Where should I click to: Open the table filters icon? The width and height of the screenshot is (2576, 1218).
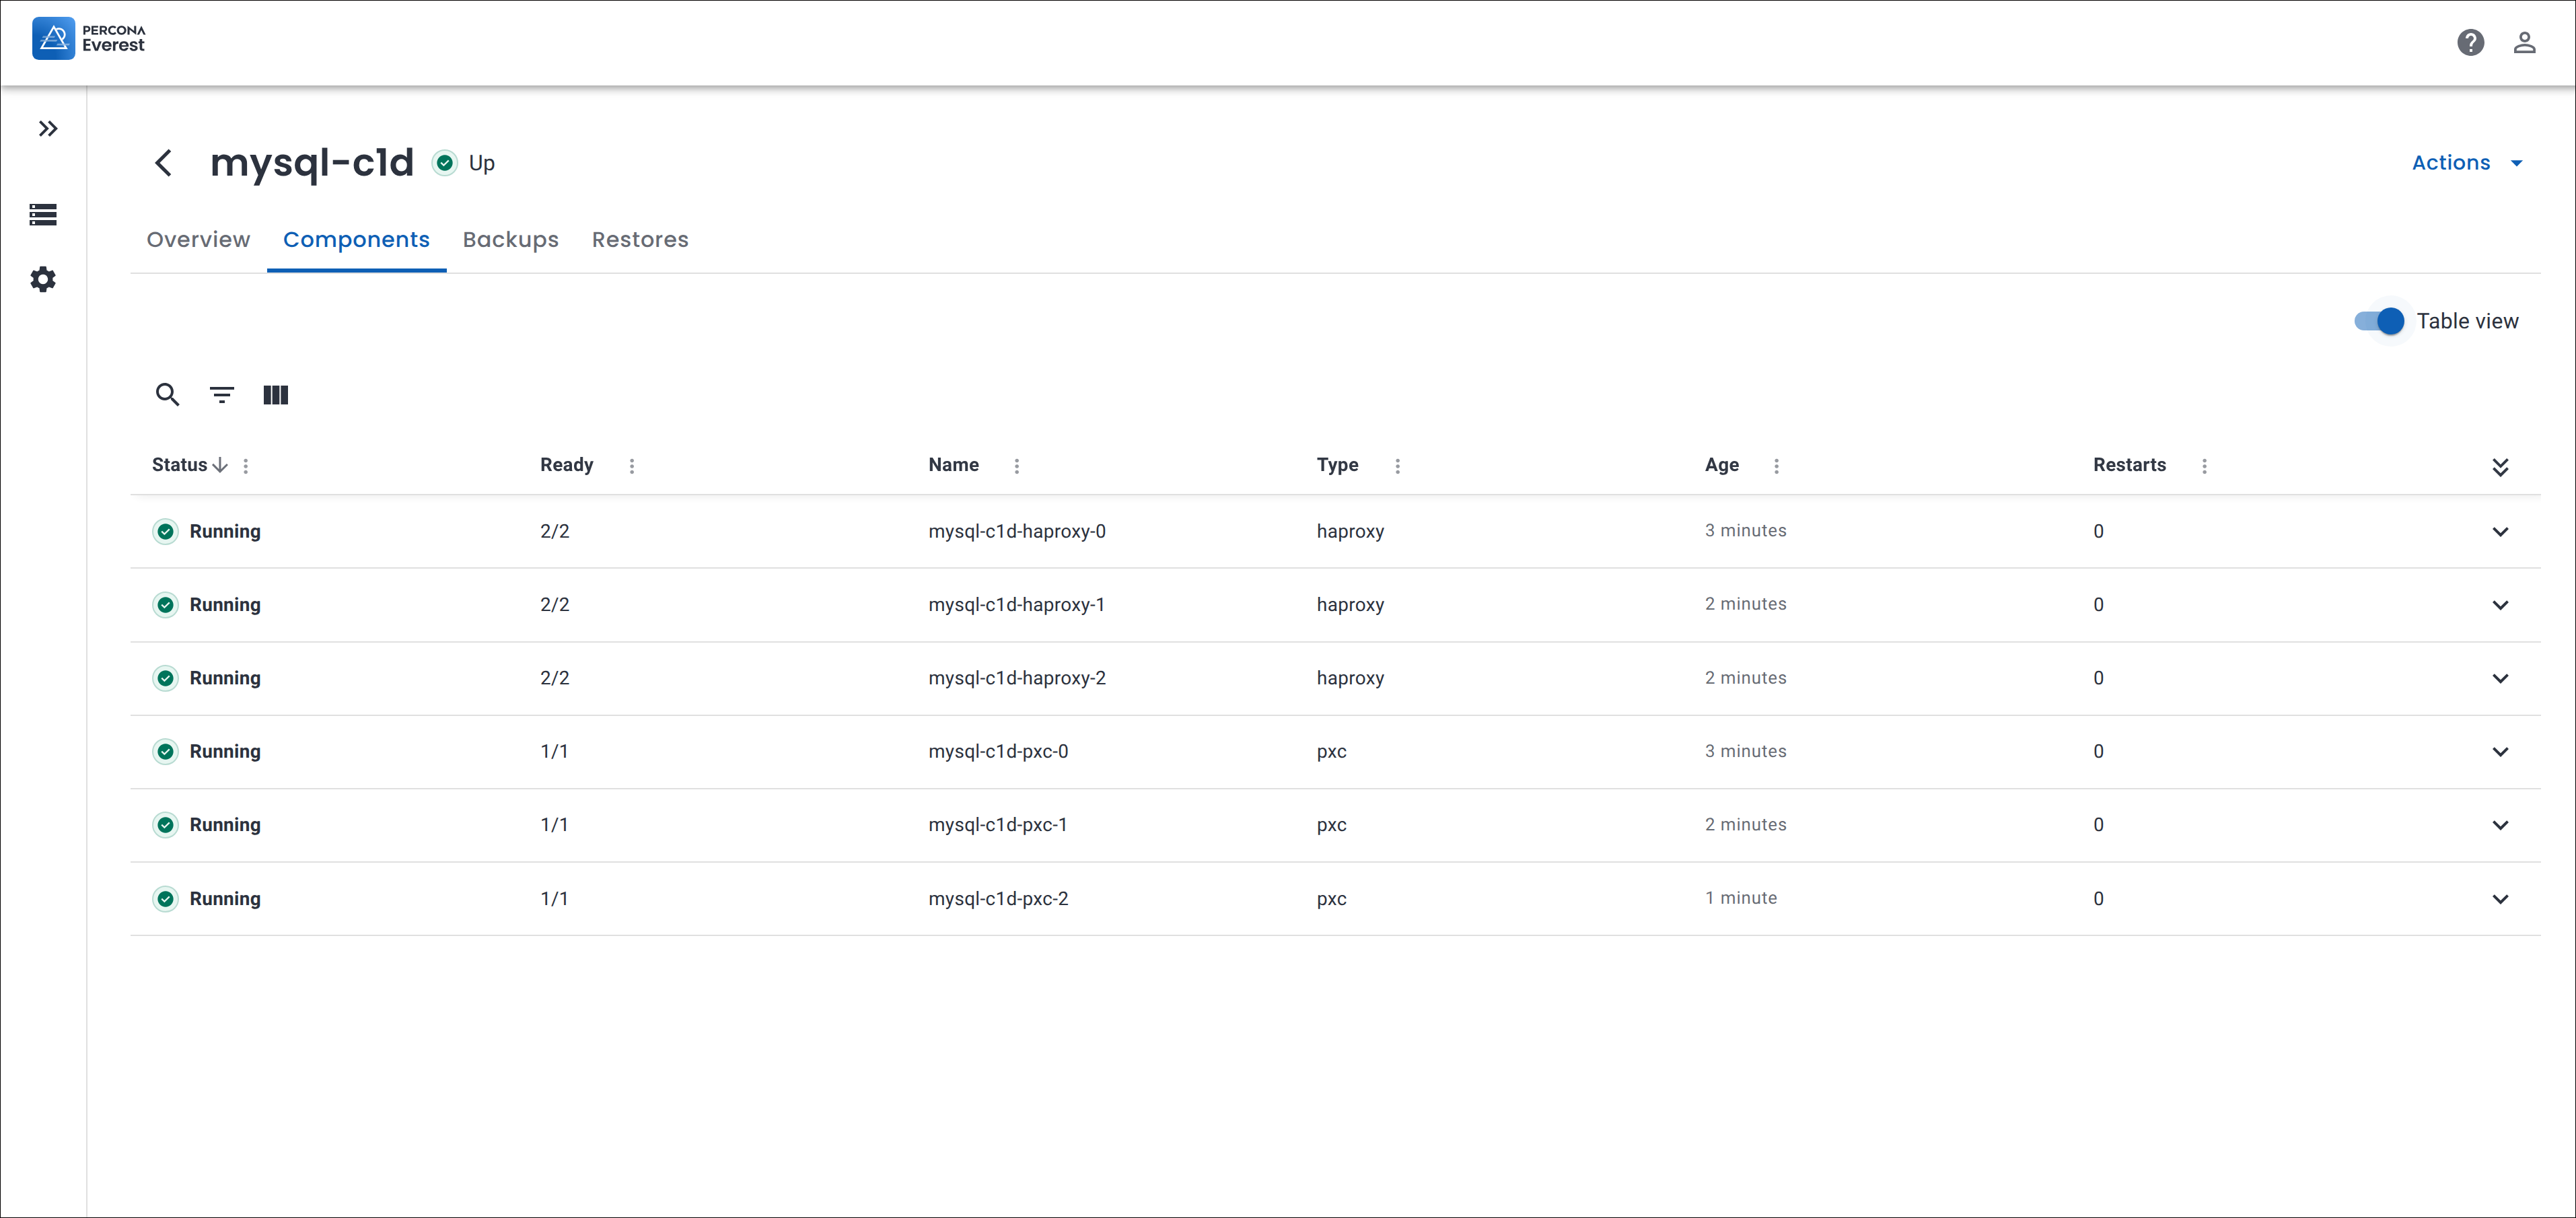(x=221, y=395)
